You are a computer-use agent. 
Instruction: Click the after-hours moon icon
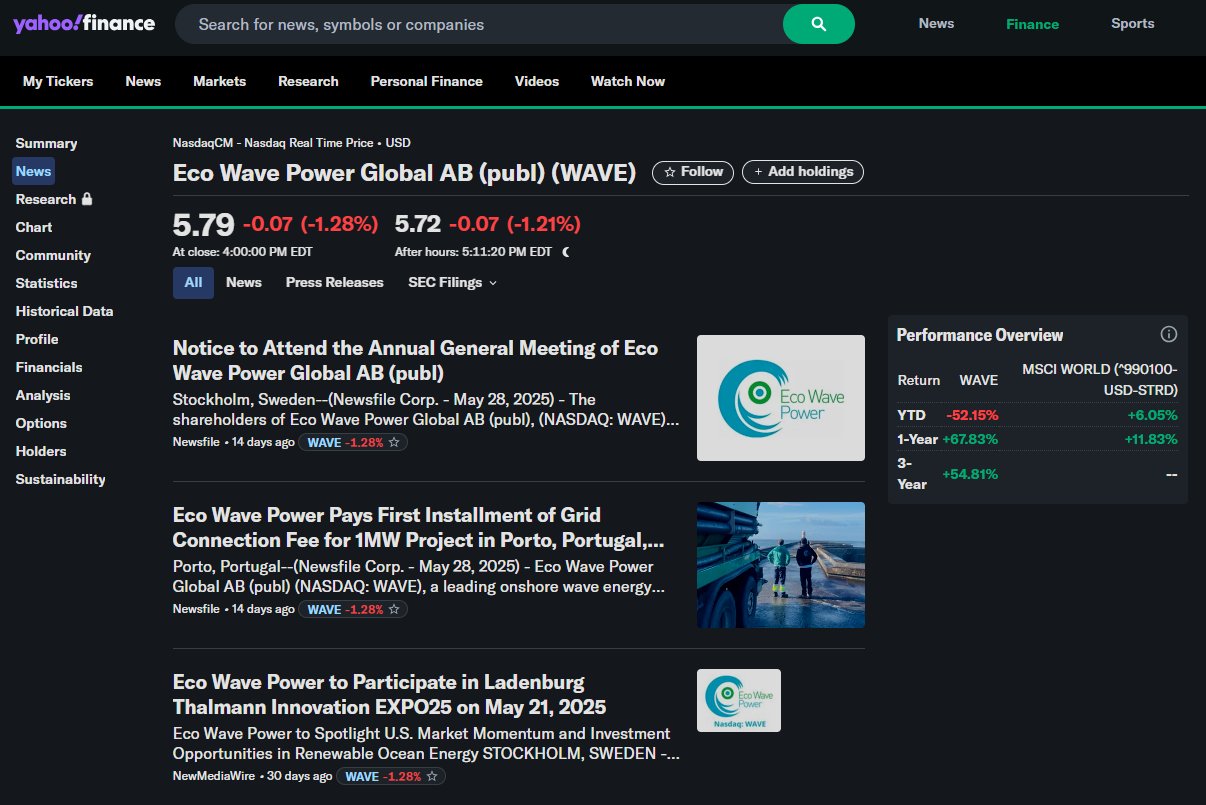[566, 252]
